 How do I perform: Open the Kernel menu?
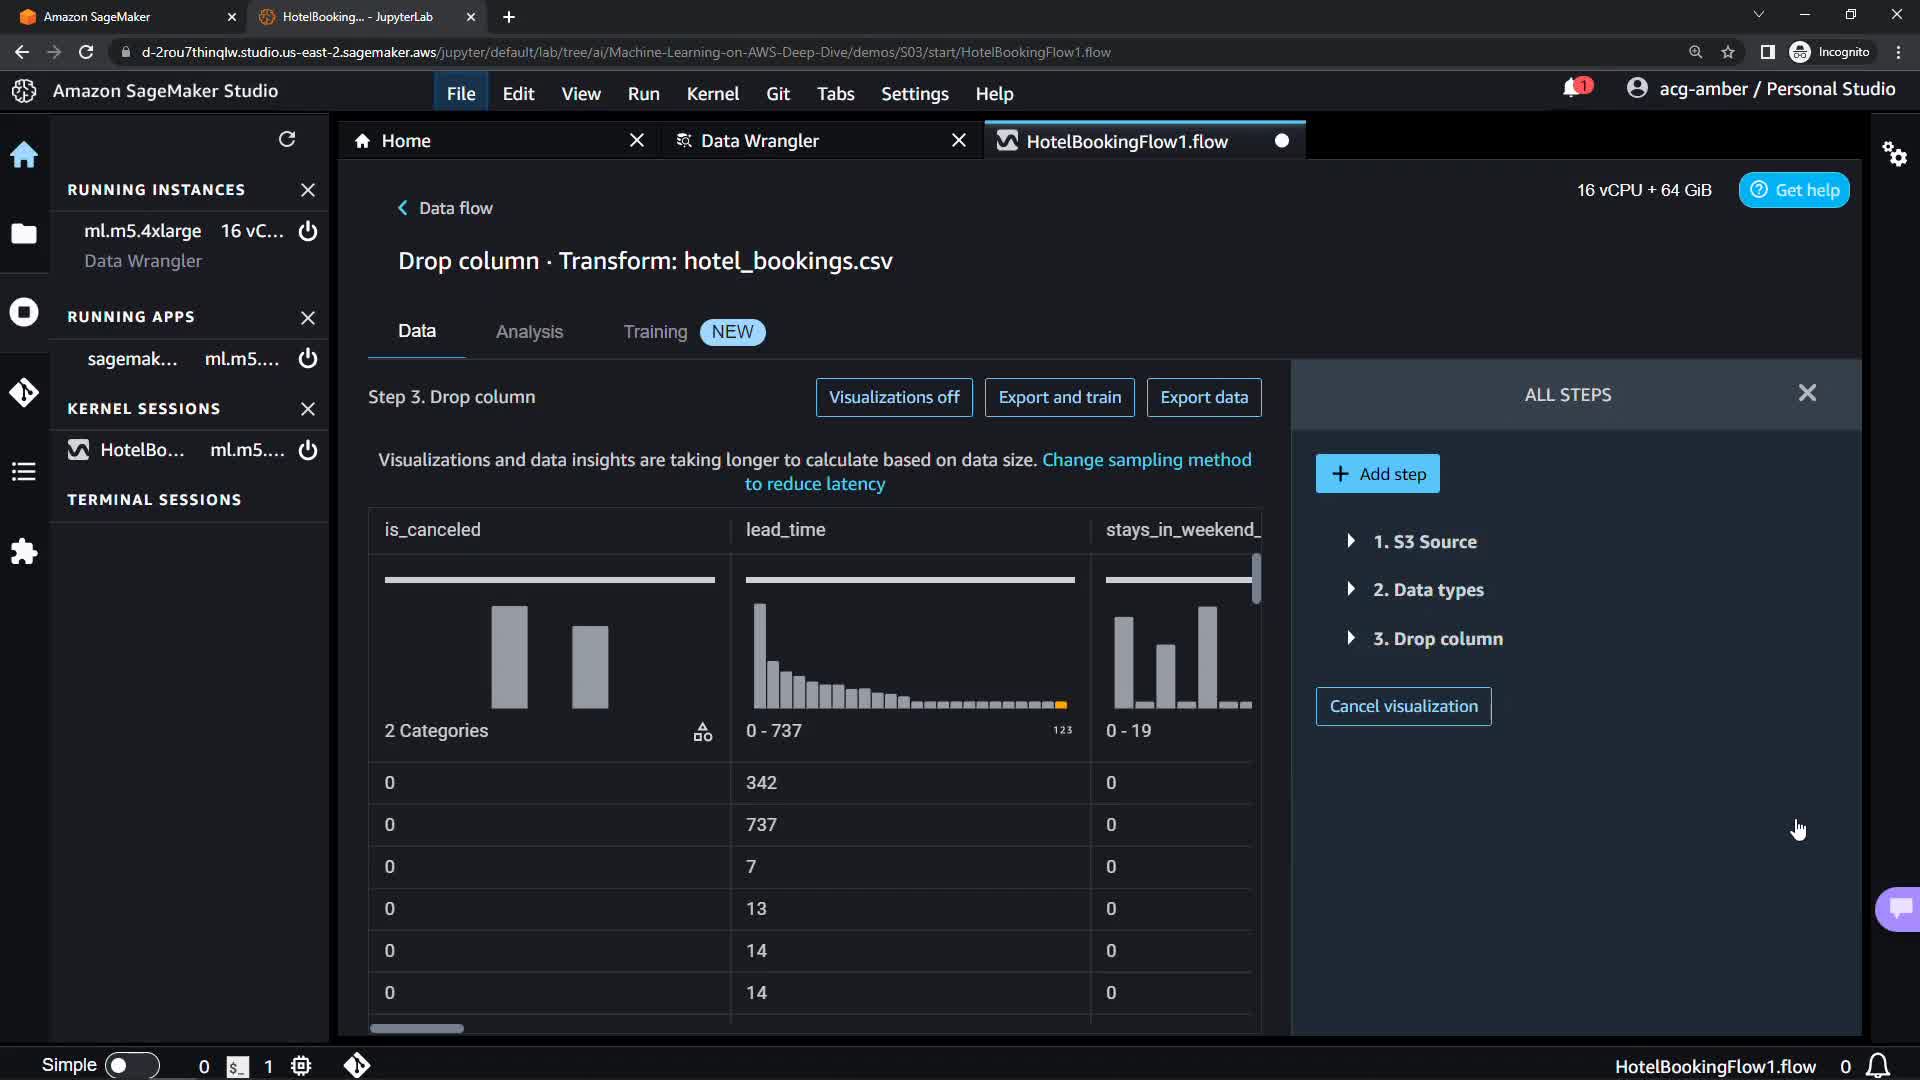coord(712,94)
